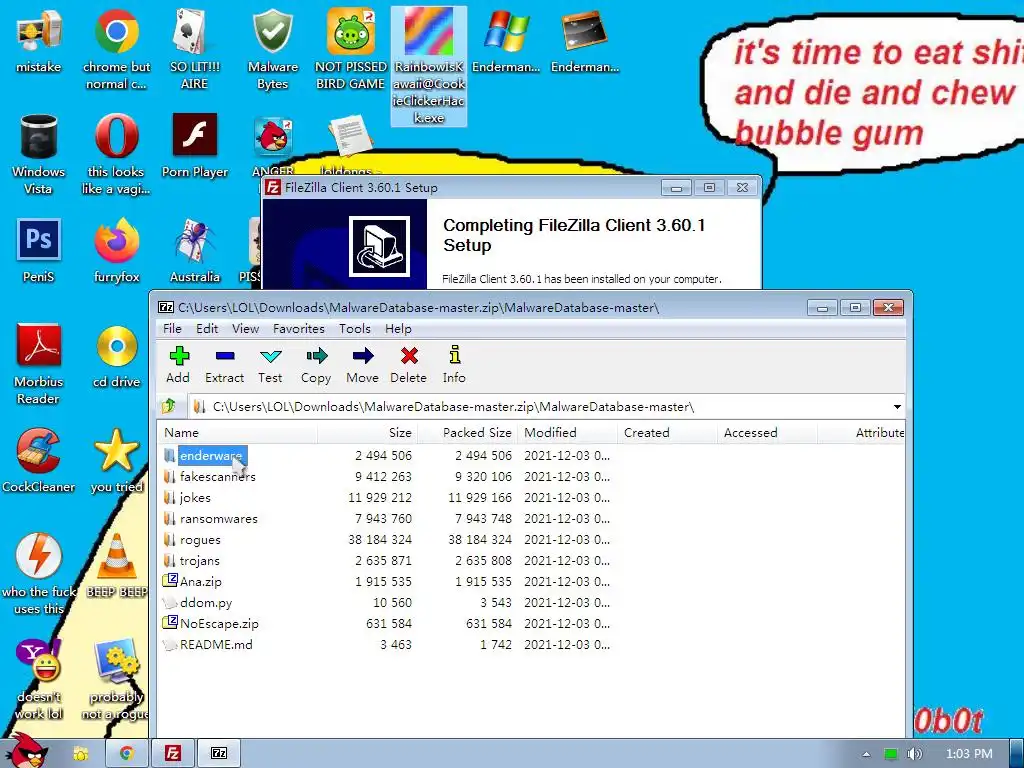
Task: Click rogues size value 38 184 324
Action: [x=380, y=539]
